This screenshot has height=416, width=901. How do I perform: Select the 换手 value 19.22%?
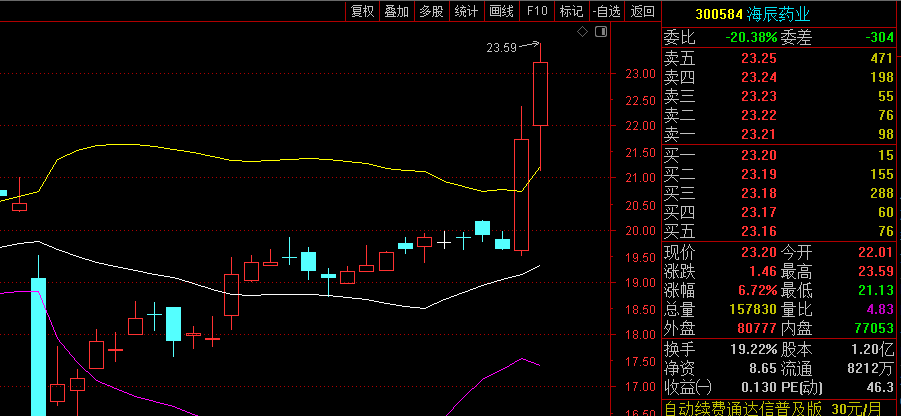pos(754,349)
